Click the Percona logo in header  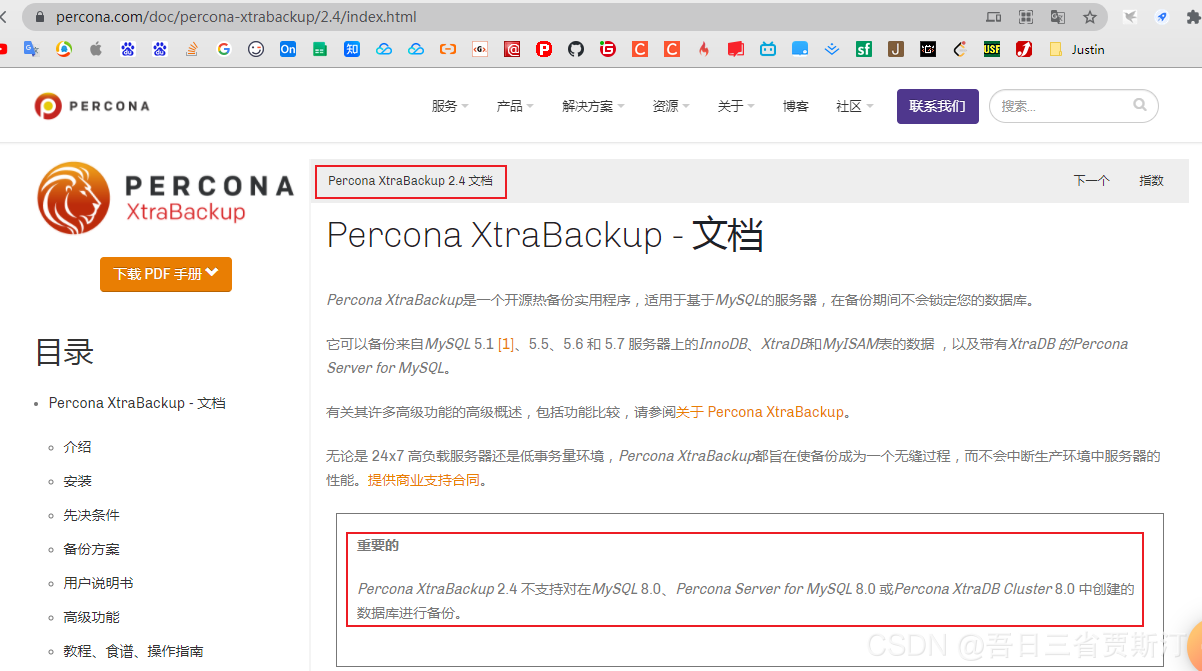[x=92, y=106]
